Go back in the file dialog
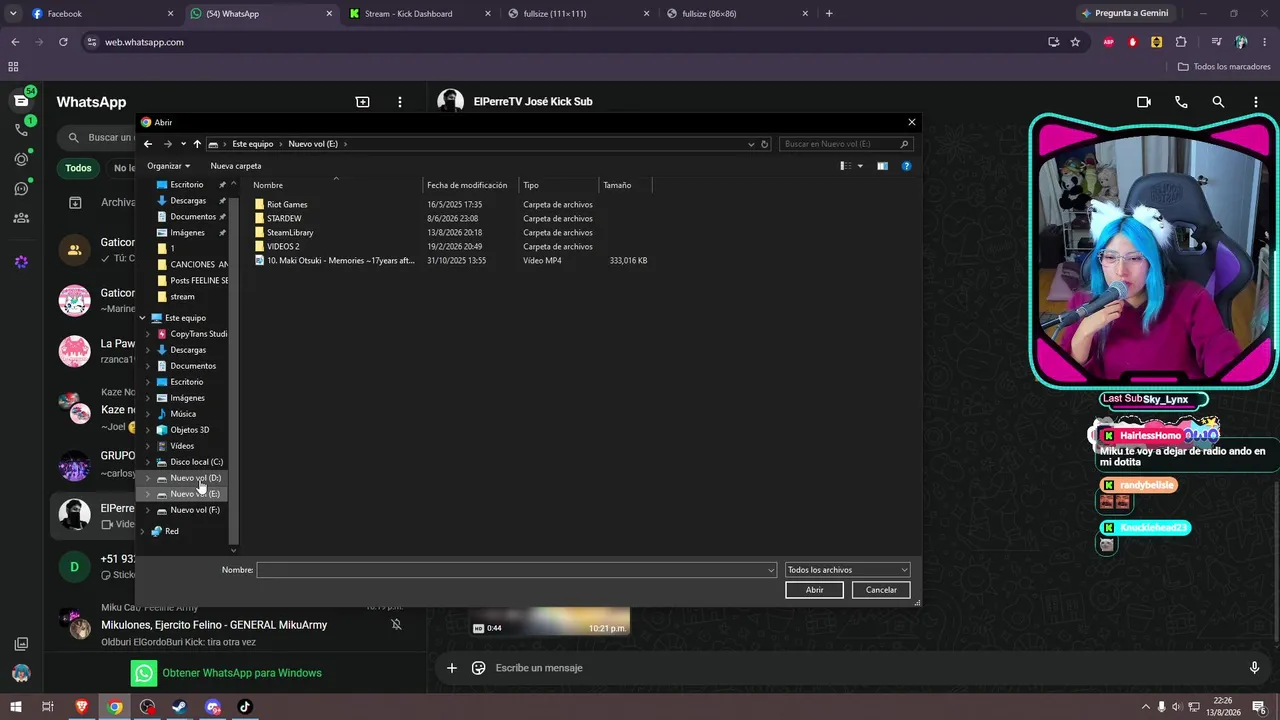This screenshot has height=720, width=1280. tap(148, 144)
